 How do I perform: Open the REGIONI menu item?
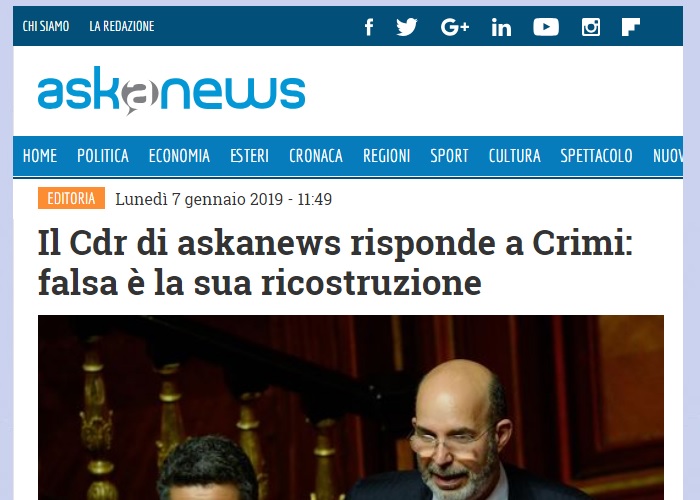pos(386,156)
